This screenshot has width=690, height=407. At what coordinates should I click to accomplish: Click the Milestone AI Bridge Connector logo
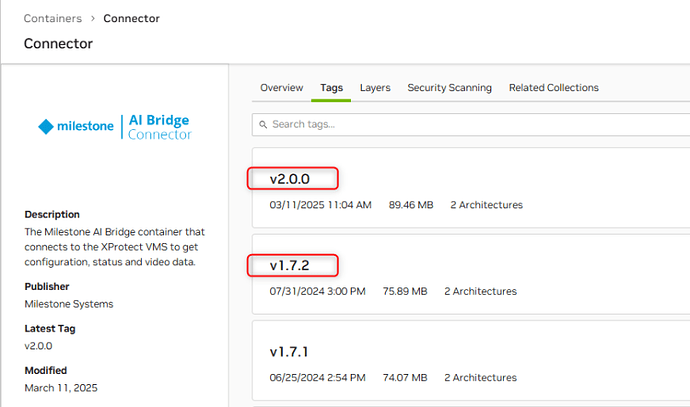tap(115, 127)
